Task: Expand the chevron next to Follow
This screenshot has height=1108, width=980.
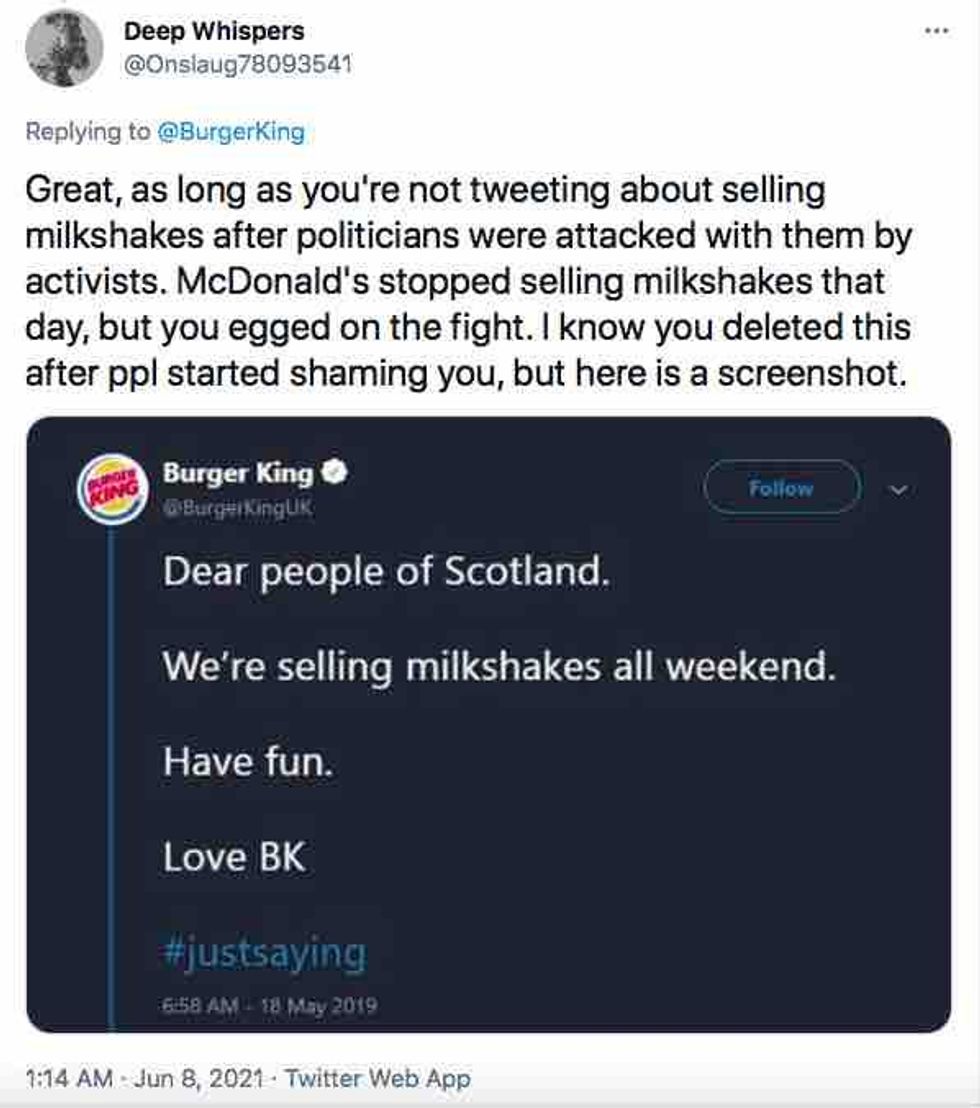Action: [x=898, y=490]
